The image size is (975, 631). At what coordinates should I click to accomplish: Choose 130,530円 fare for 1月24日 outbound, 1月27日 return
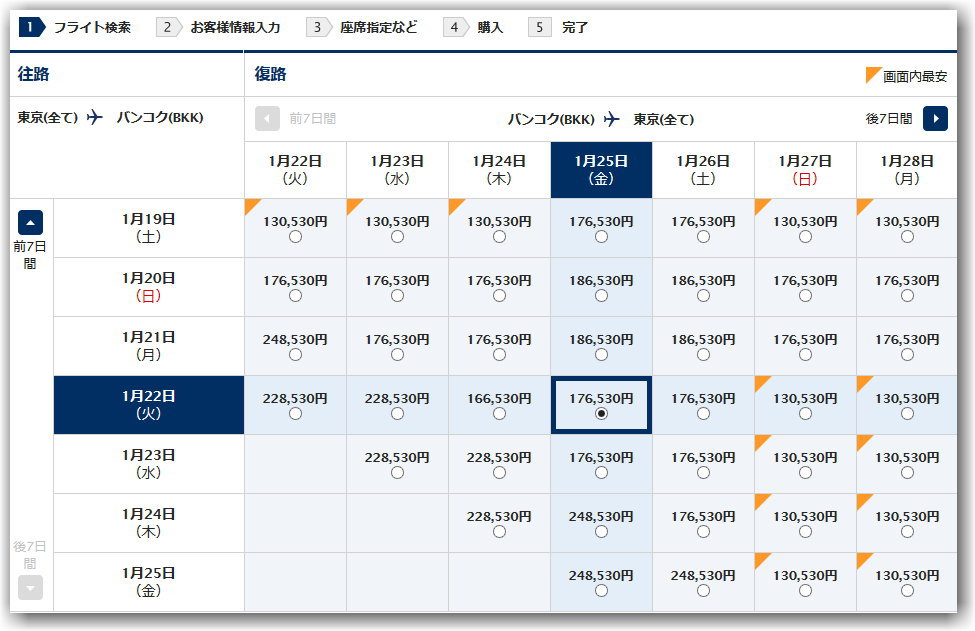tap(805, 532)
